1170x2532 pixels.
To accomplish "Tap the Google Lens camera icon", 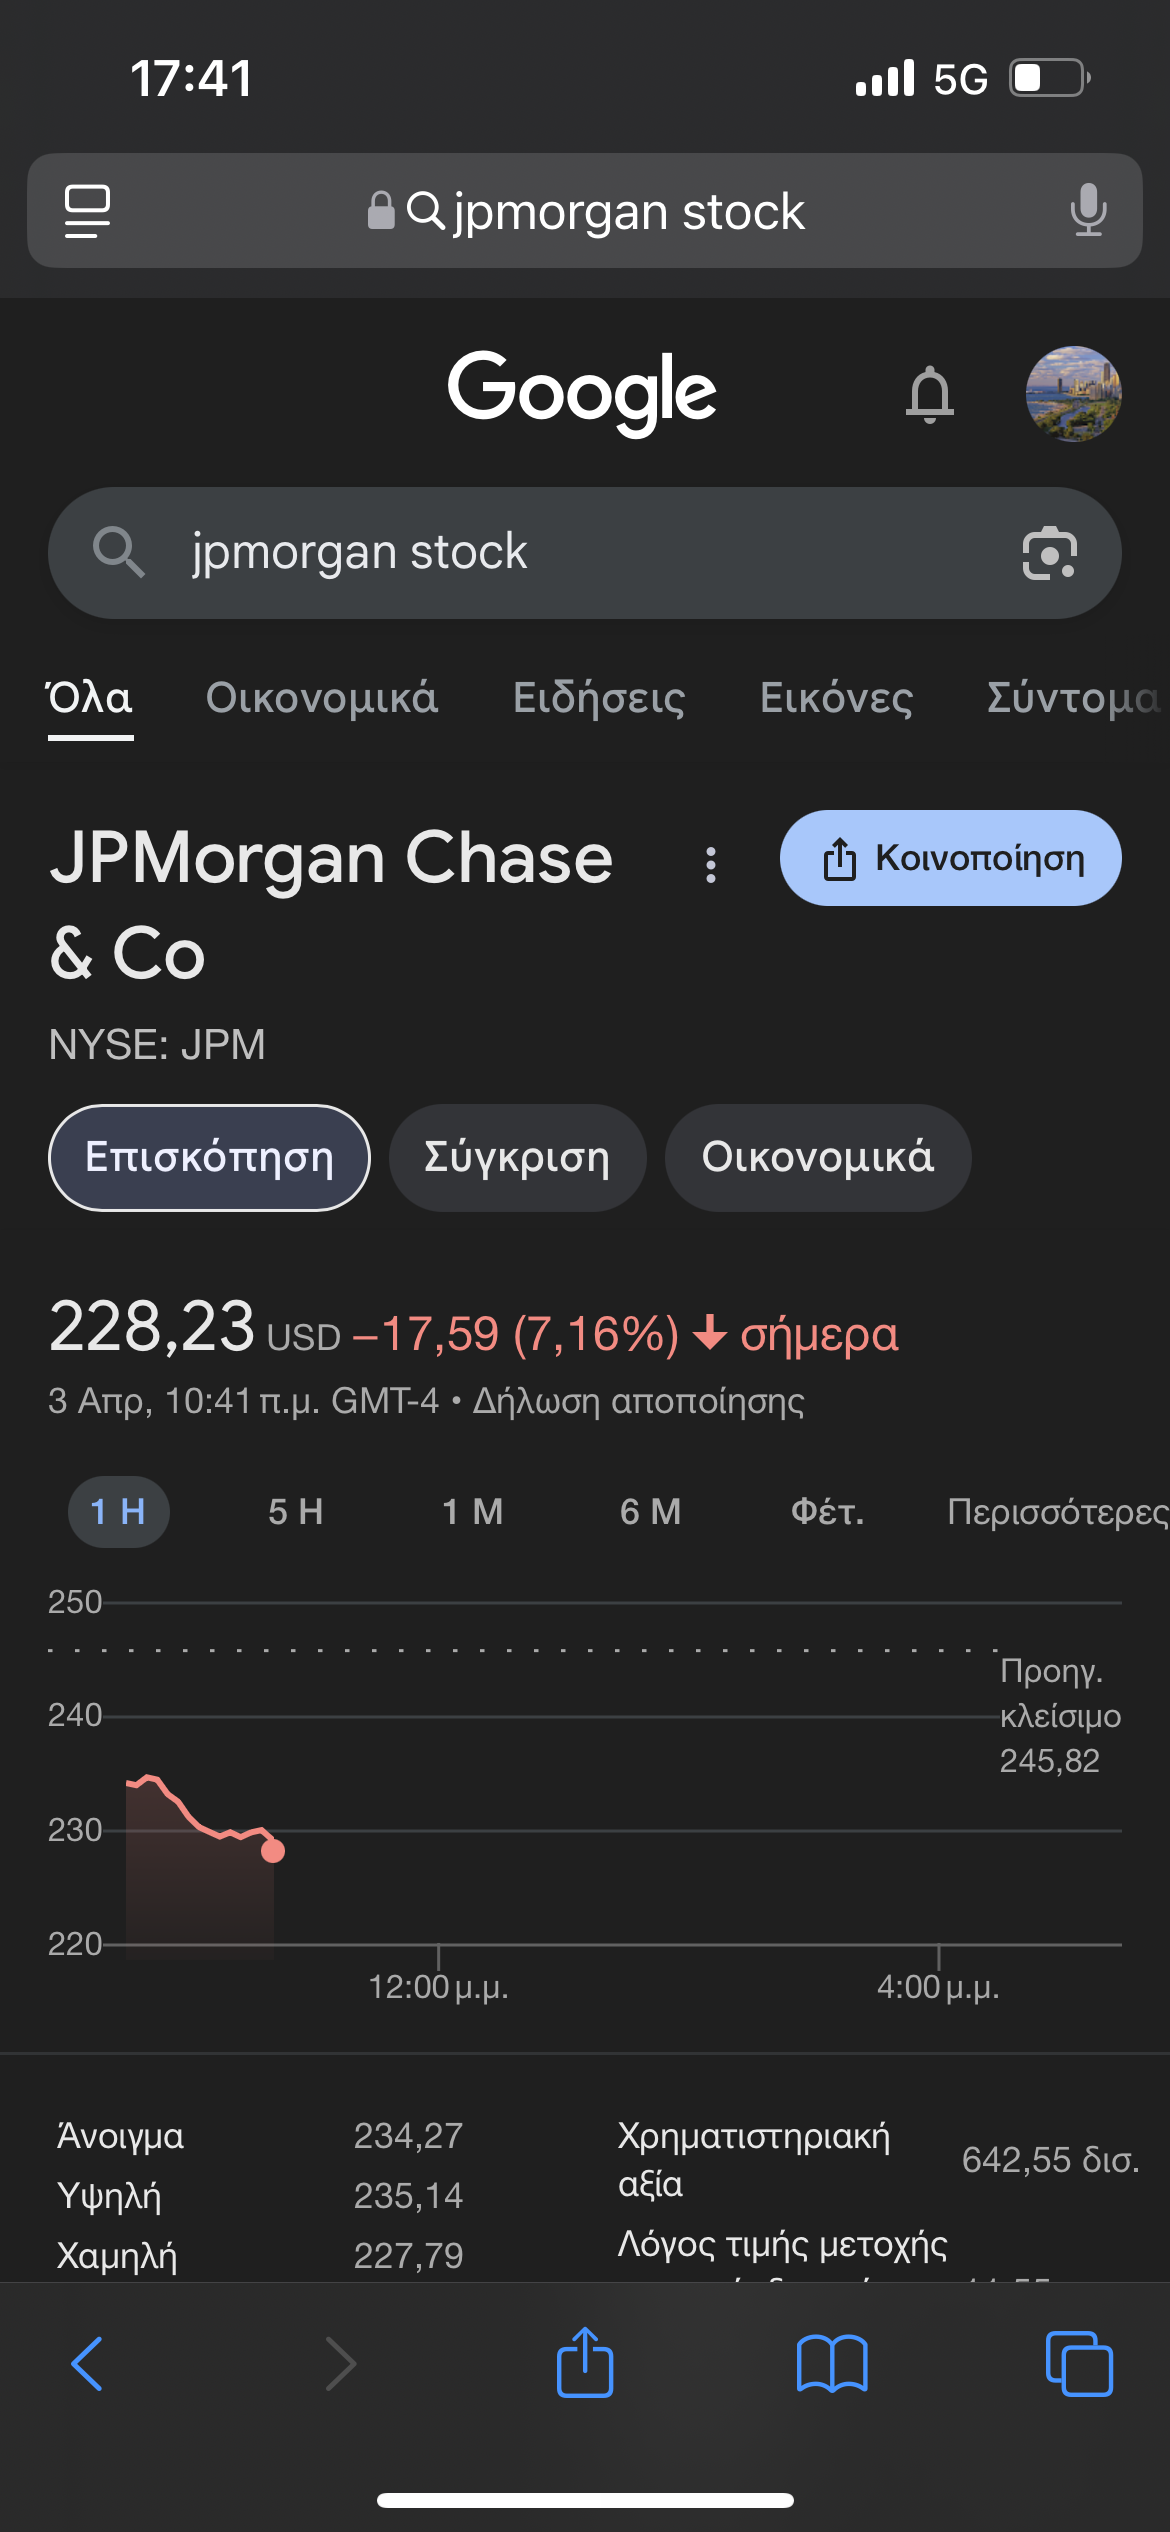I will click(1049, 553).
